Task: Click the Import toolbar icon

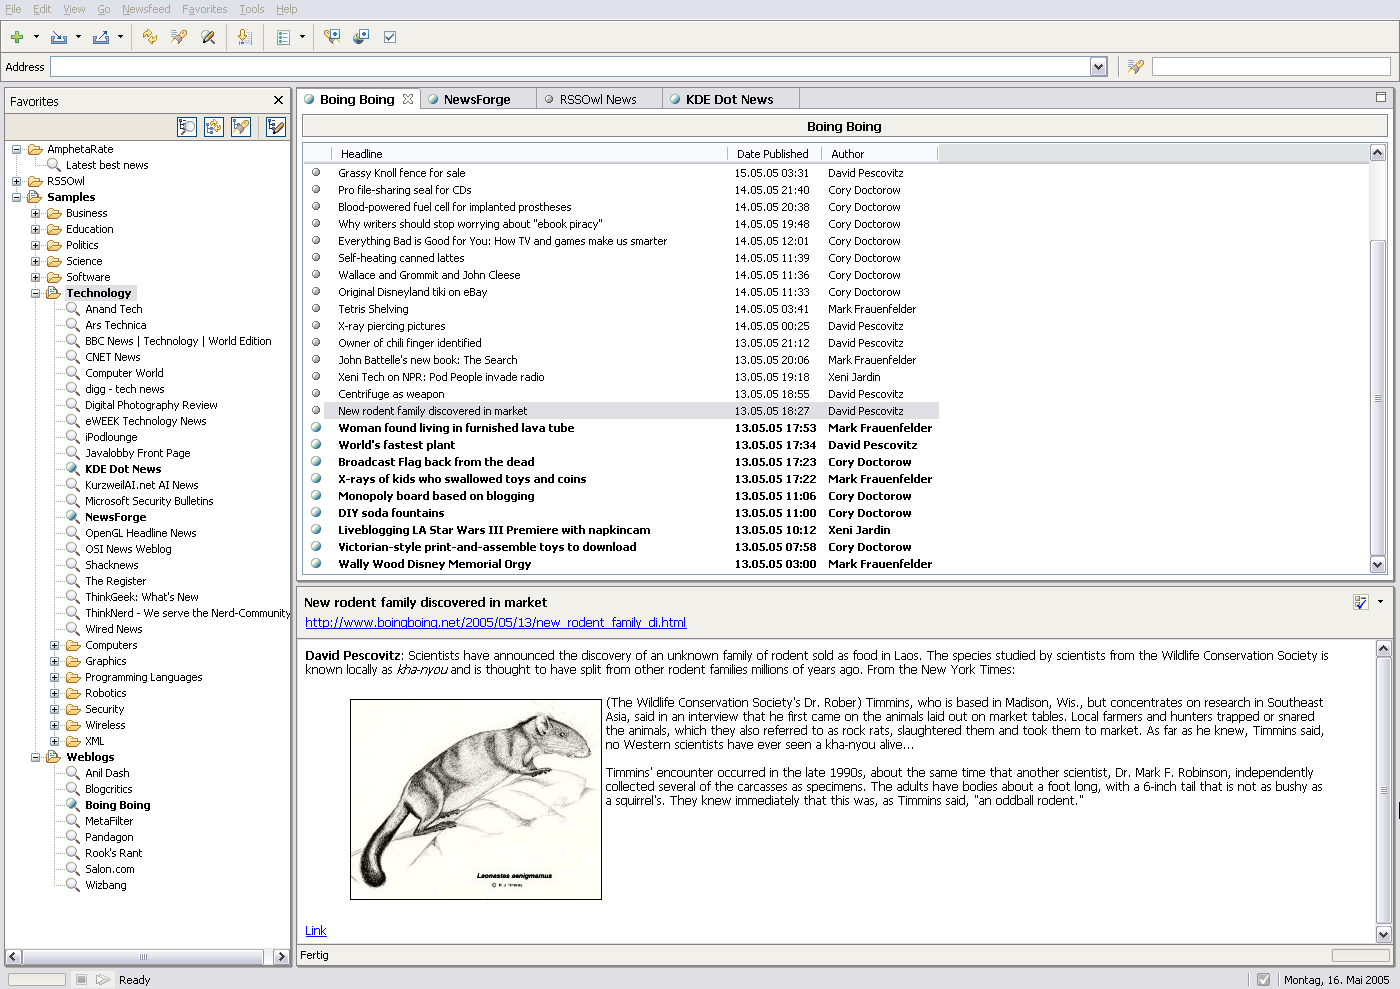Action: (59, 37)
